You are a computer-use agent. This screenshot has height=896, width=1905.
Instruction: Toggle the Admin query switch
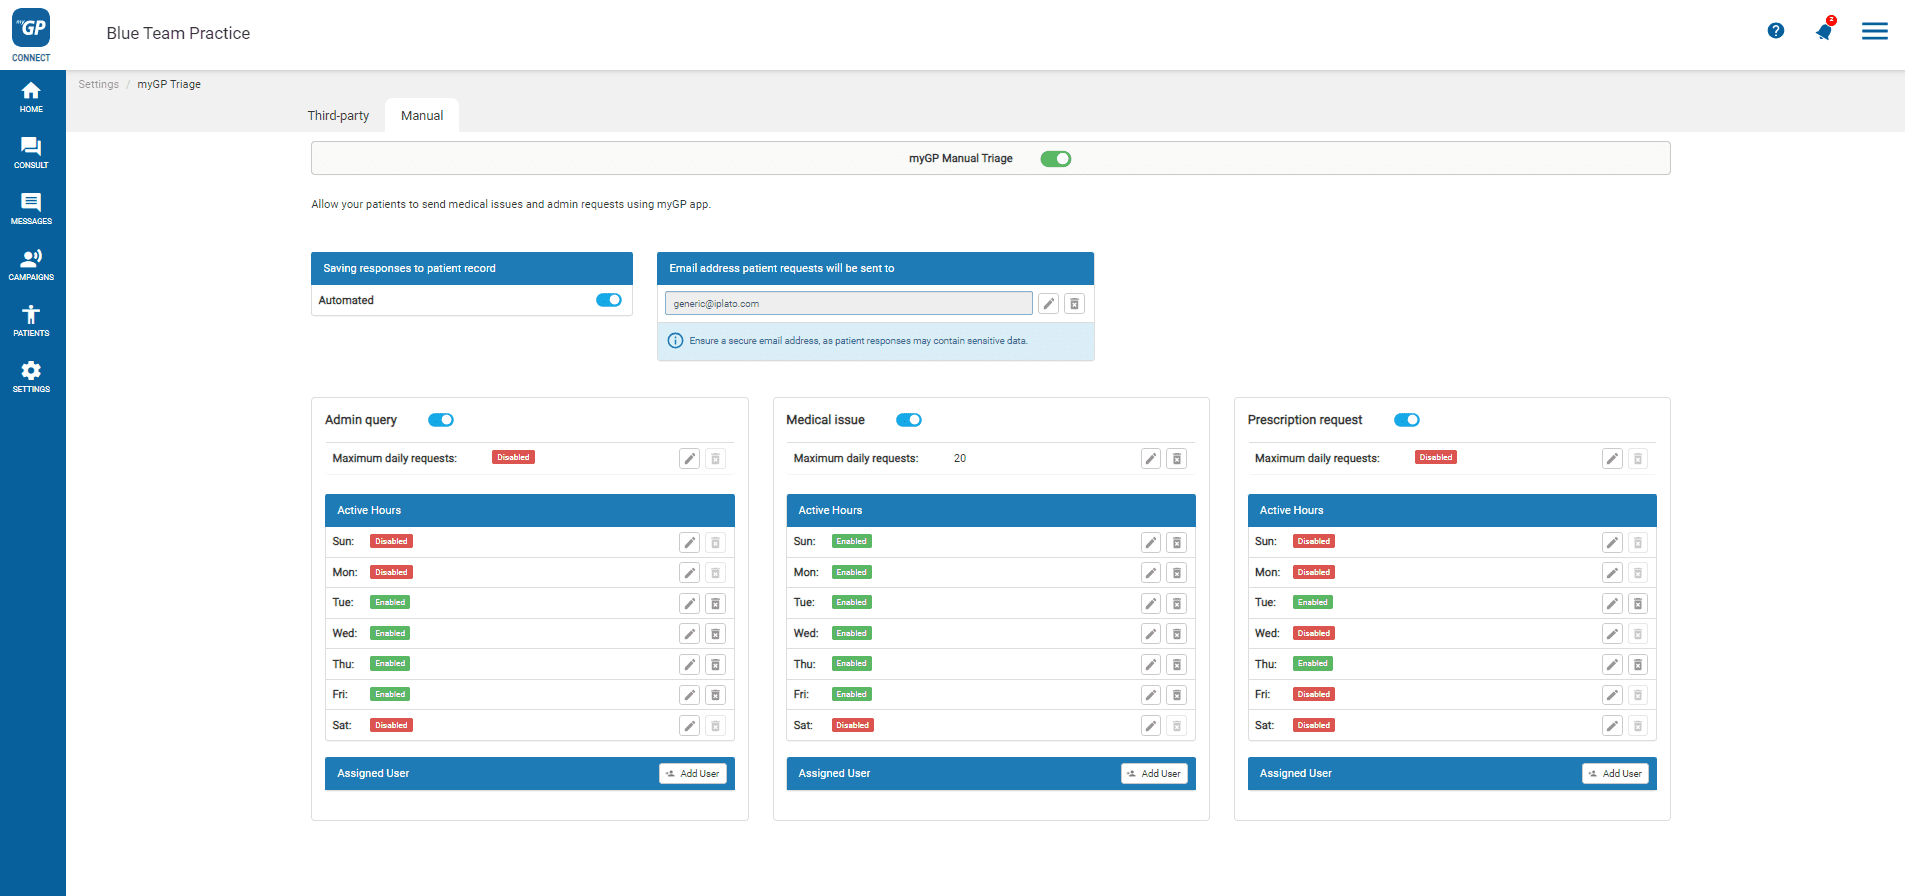(x=441, y=420)
